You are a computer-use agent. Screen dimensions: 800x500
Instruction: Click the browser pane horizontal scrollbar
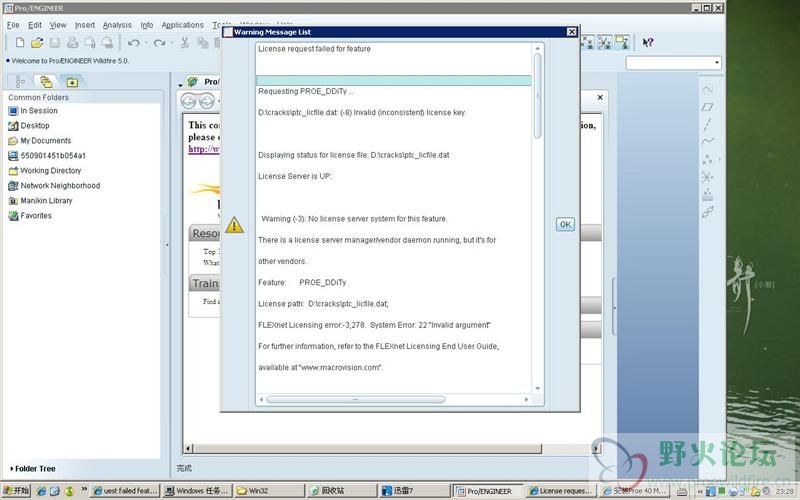pos(367,448)
